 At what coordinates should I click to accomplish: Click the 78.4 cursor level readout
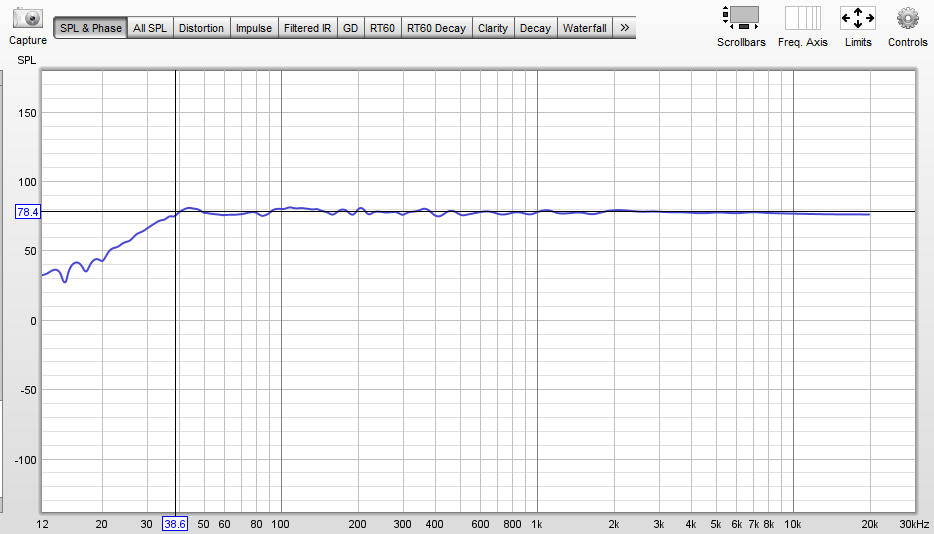(x=27, y=212)
